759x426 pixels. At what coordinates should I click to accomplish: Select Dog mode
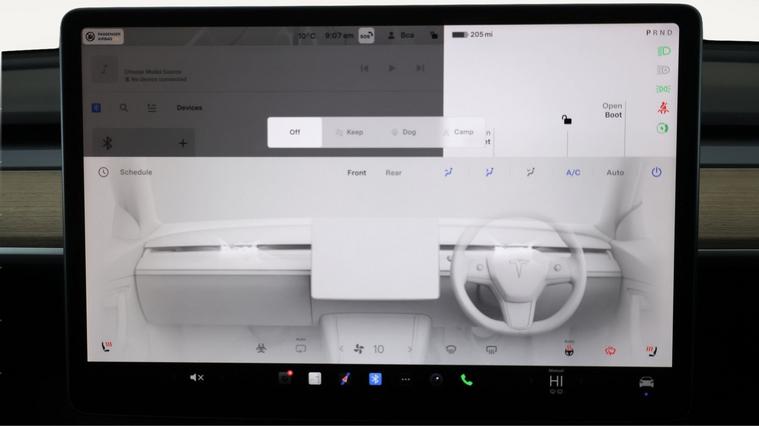click(403, 132)
